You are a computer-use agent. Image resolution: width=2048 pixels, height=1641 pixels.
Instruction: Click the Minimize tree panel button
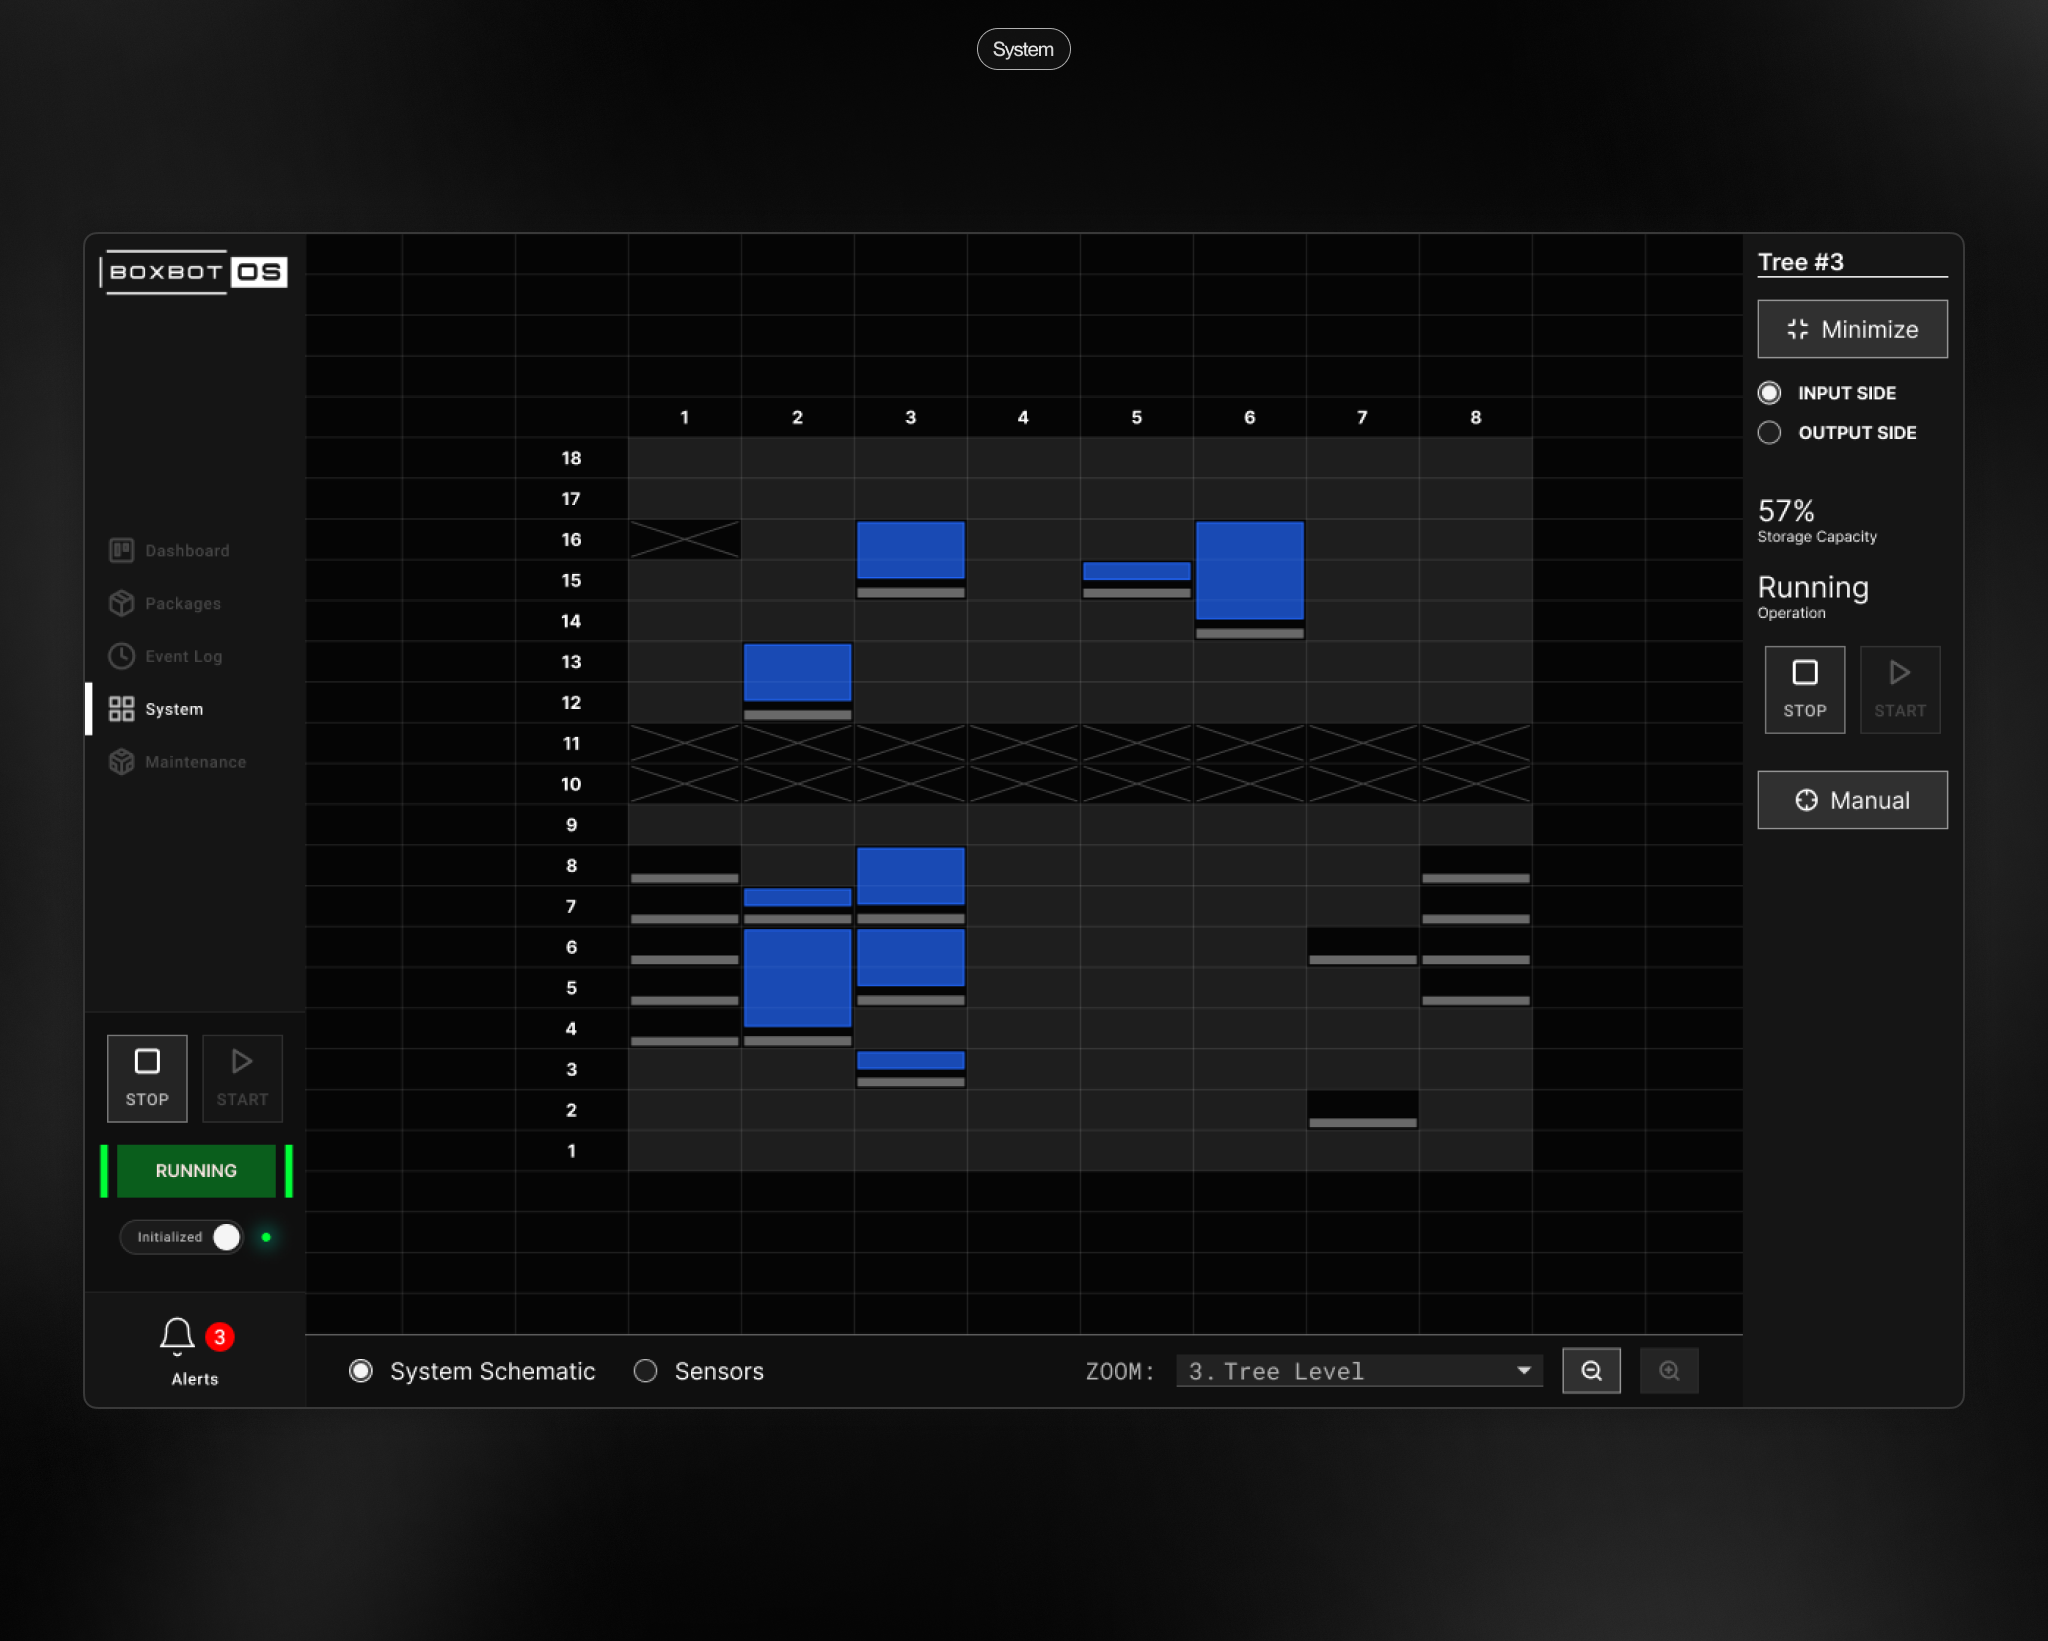point(1851,329)
